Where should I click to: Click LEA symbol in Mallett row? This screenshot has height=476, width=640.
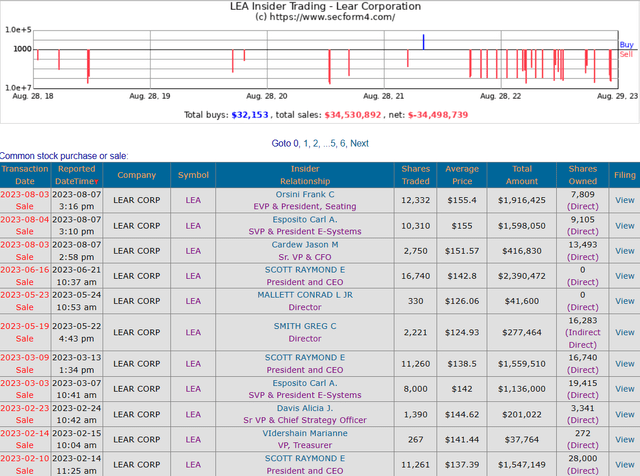(x=193, y=301)
